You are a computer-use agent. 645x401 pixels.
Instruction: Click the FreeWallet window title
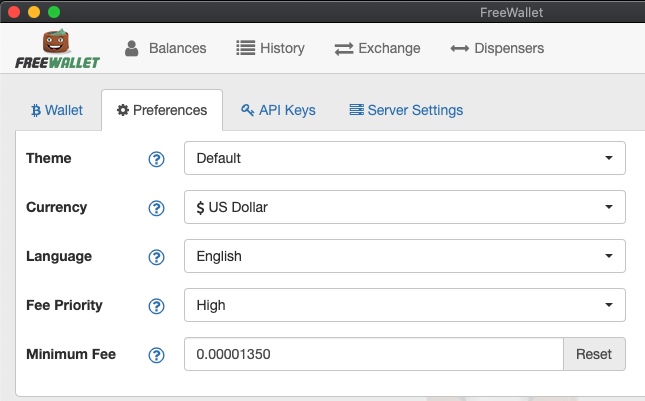[x=511, y=12]
